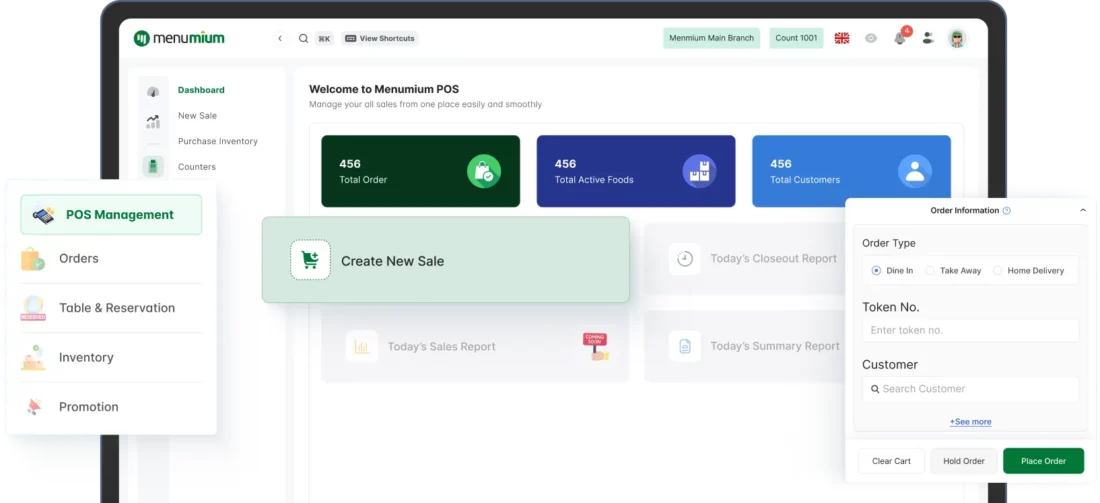1100x503 pixels.
Task: Open the Total Order card
Action: 420,171
